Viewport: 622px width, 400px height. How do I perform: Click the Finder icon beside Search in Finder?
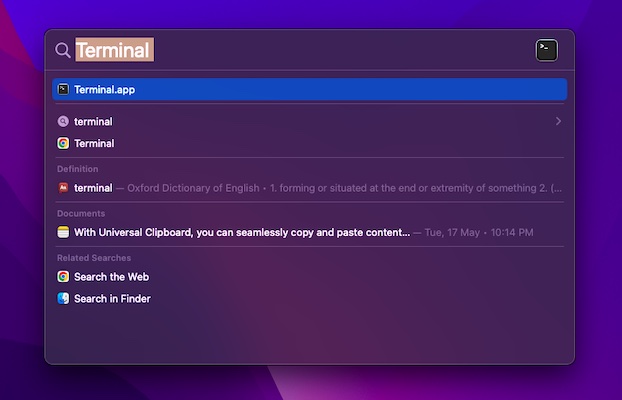pos(63,298)
